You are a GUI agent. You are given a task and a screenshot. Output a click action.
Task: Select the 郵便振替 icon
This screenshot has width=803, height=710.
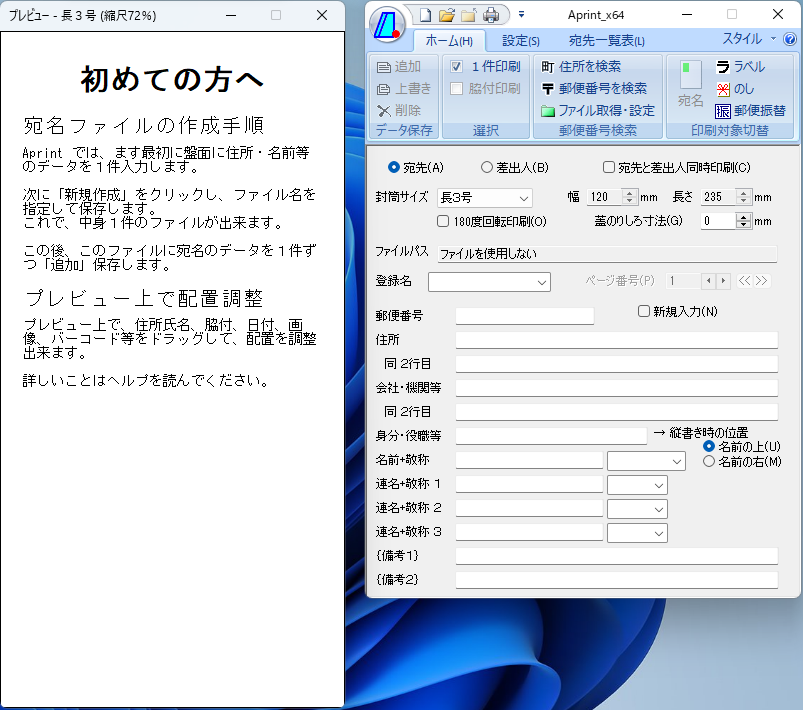coord(723,111)
